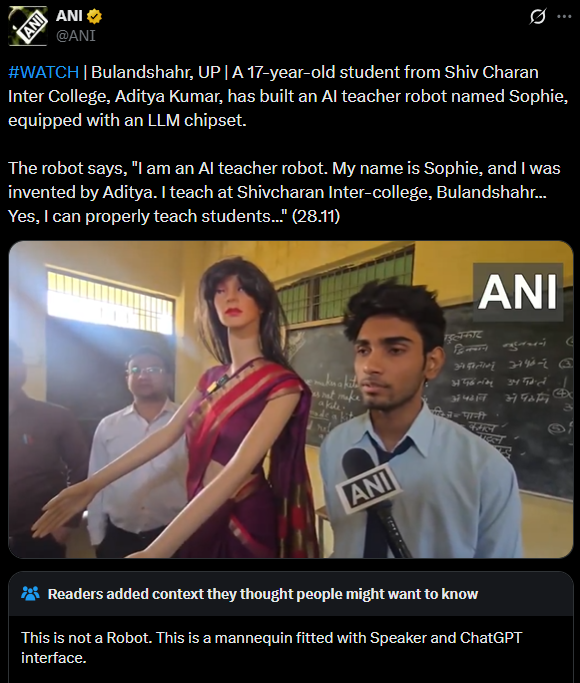
Task: Click the tweet text mentioning Sophie robot
Action: coord(288,96)
